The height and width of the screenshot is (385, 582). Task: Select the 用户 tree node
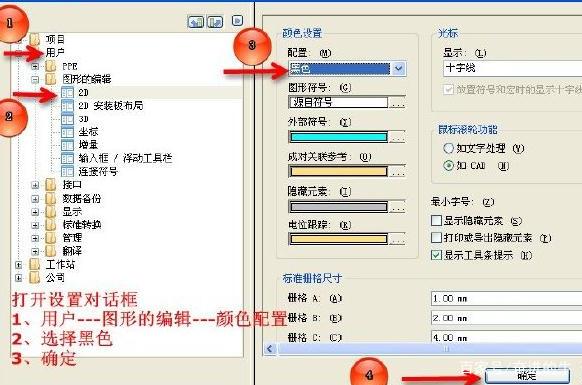tap(55, 52)
